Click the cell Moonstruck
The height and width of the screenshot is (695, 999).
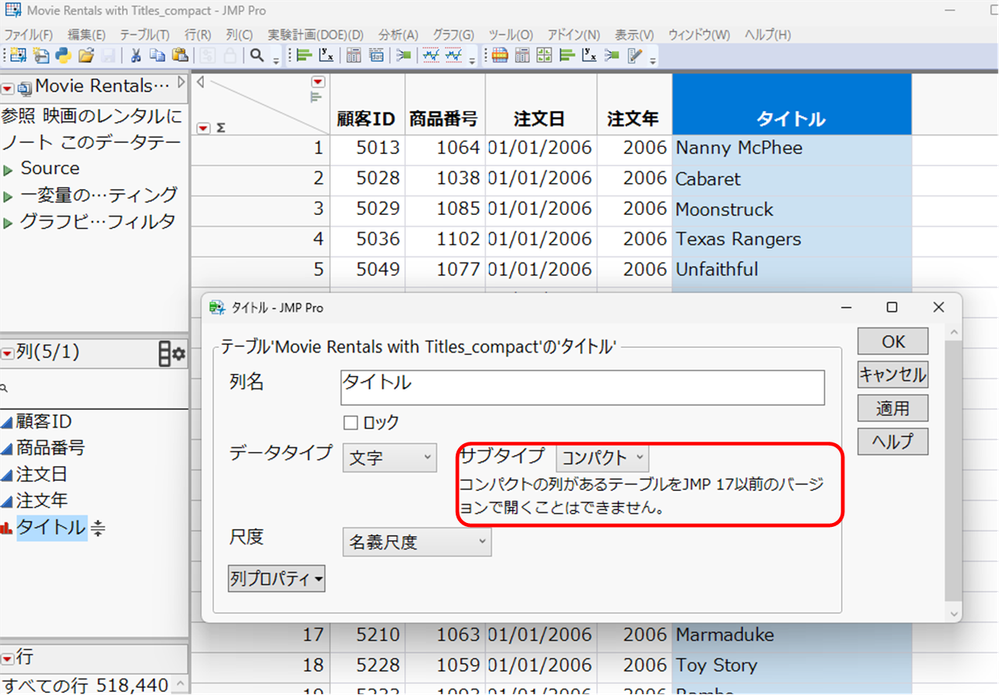tap(791, 210)
